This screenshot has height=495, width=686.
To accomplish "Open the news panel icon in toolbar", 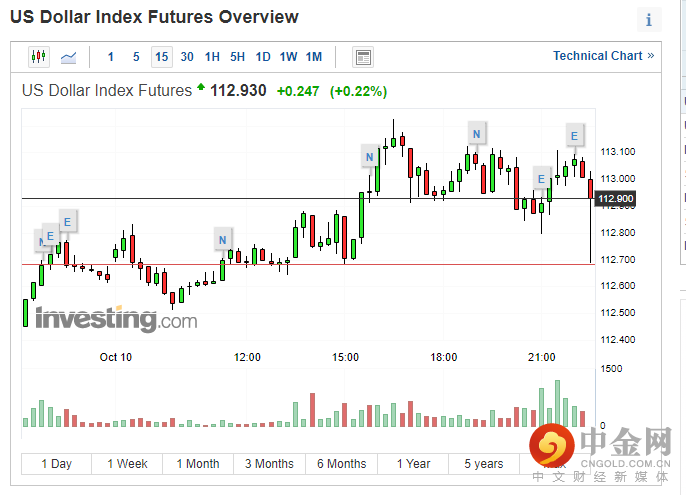I will click(x=363, y=57).
